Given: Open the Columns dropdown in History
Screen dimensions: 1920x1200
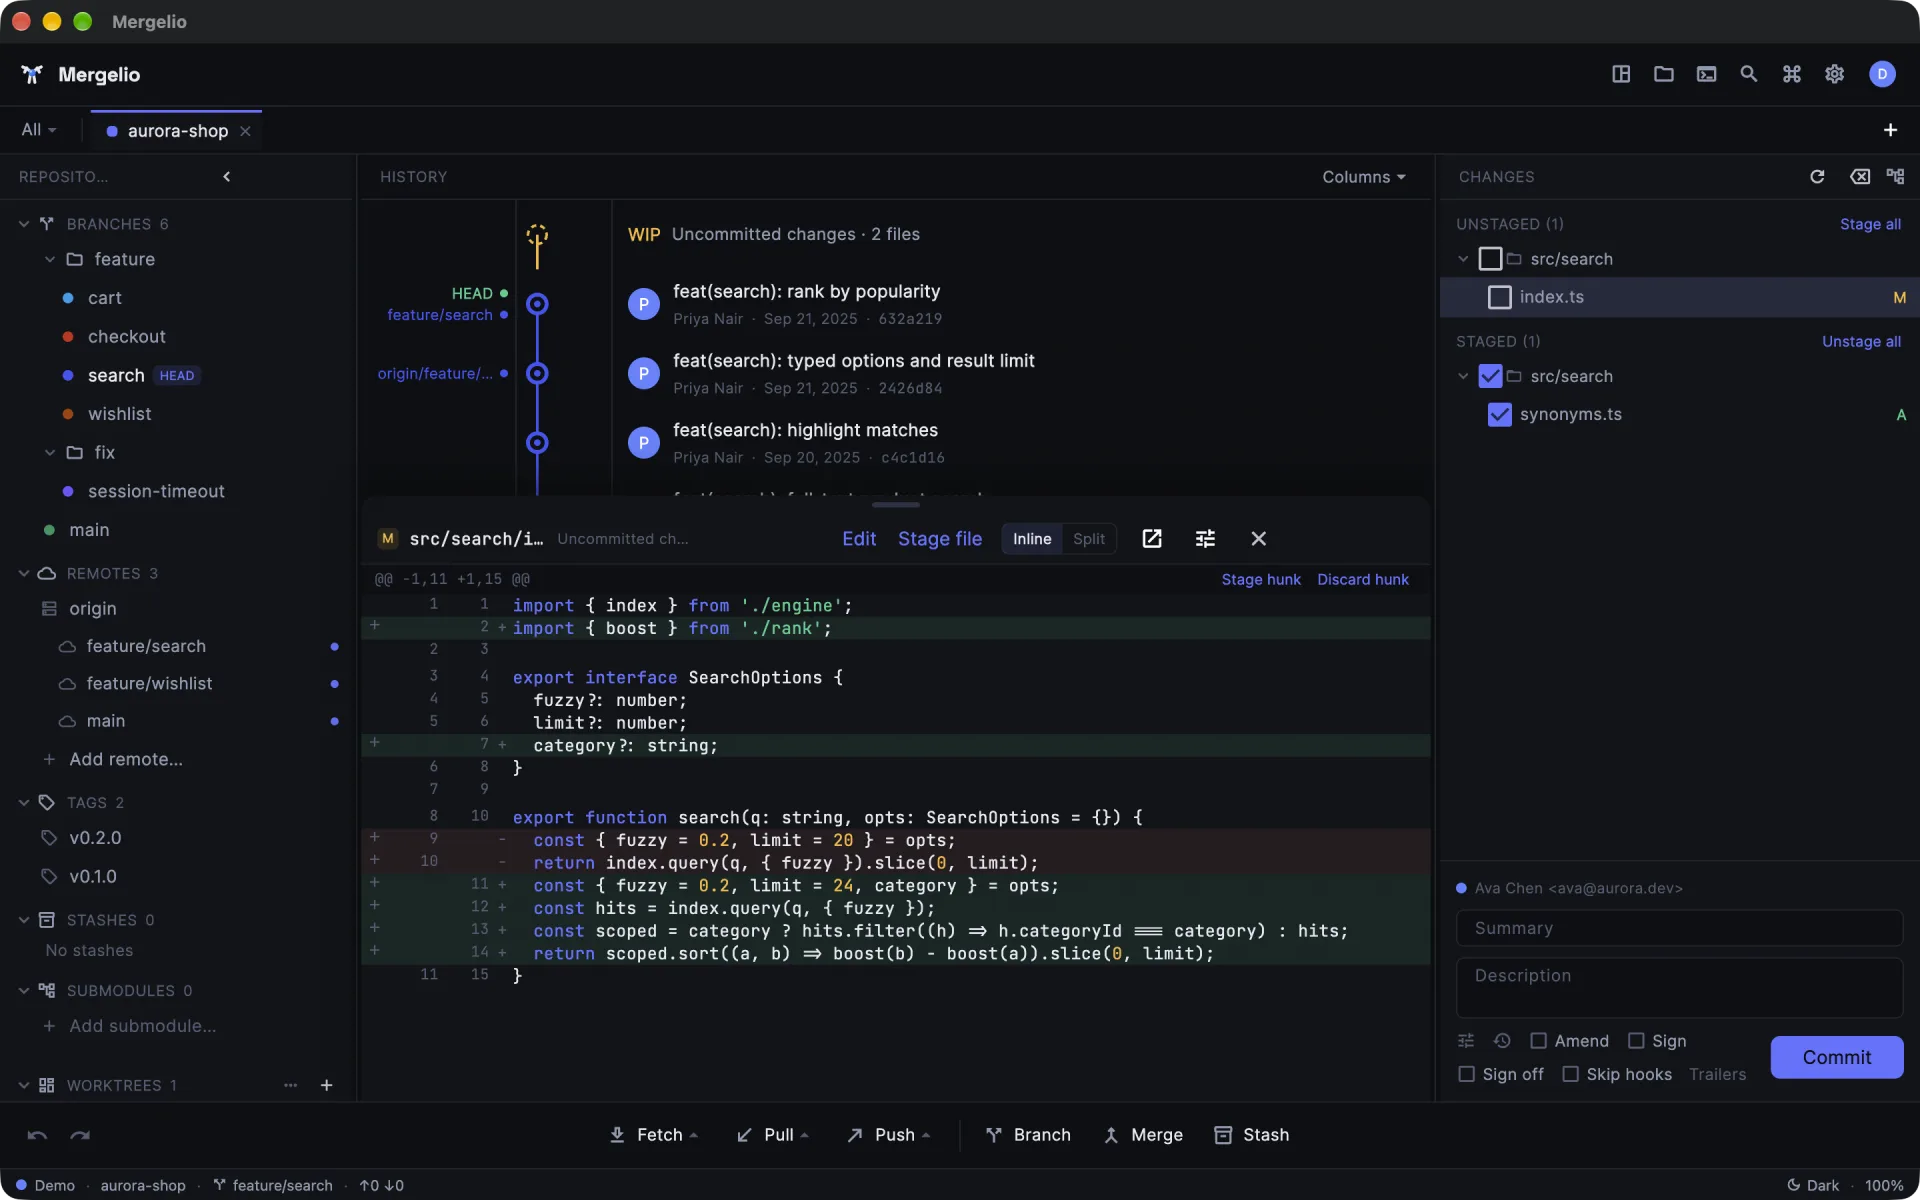Looking at the screenshot, I should tap(1364, 177).
